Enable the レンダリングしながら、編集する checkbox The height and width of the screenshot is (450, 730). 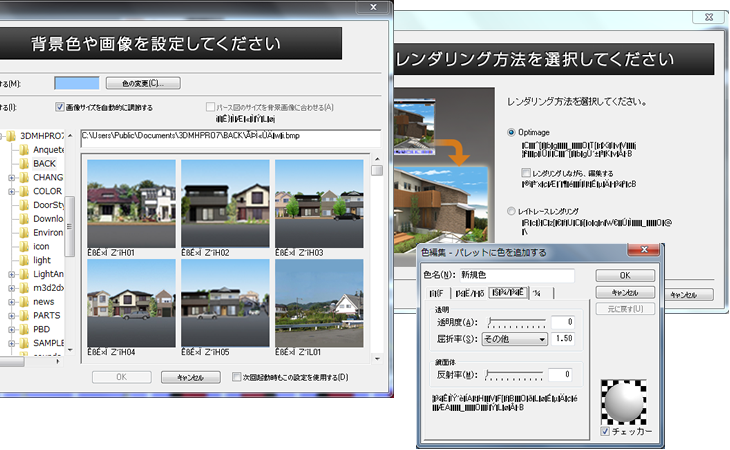click(x=526, y=174)
